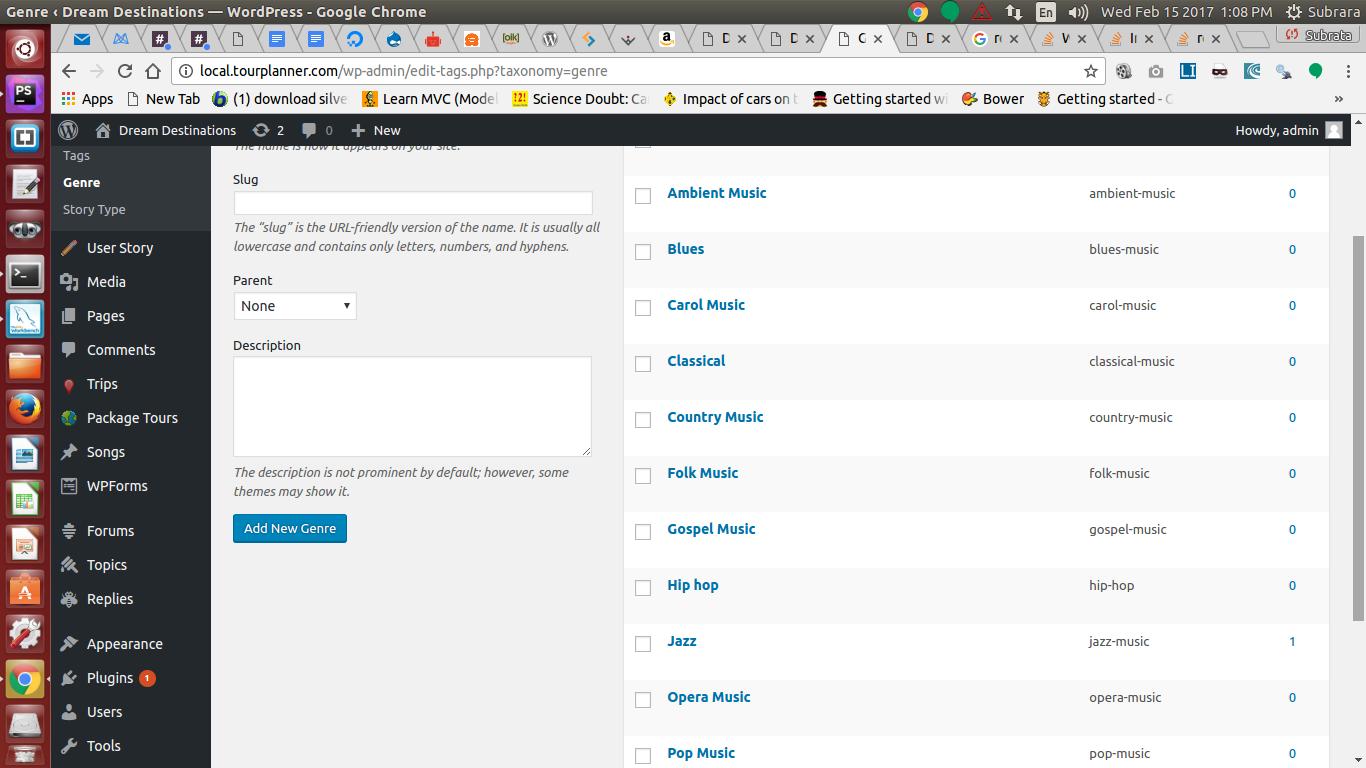
Task: Launch Firefox from the Ubuntu dock
Action: tap(24, 408)
